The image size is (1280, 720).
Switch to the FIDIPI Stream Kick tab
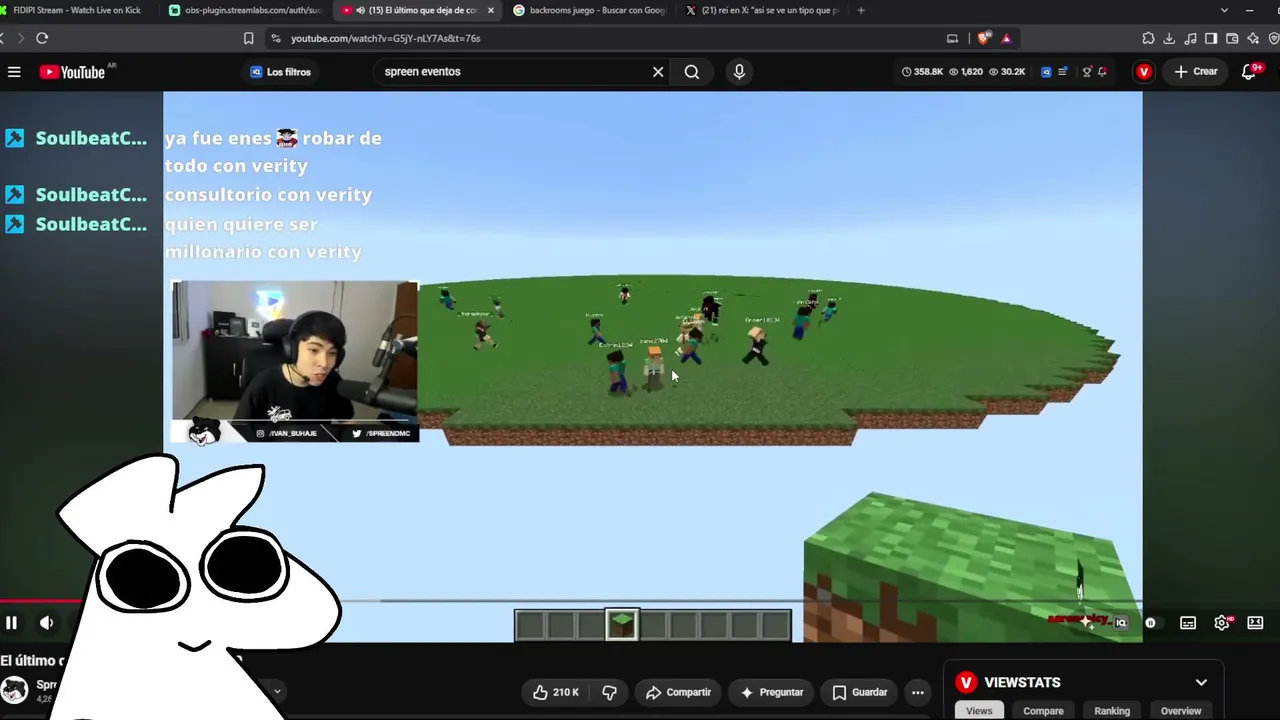(x=75, y=10)
